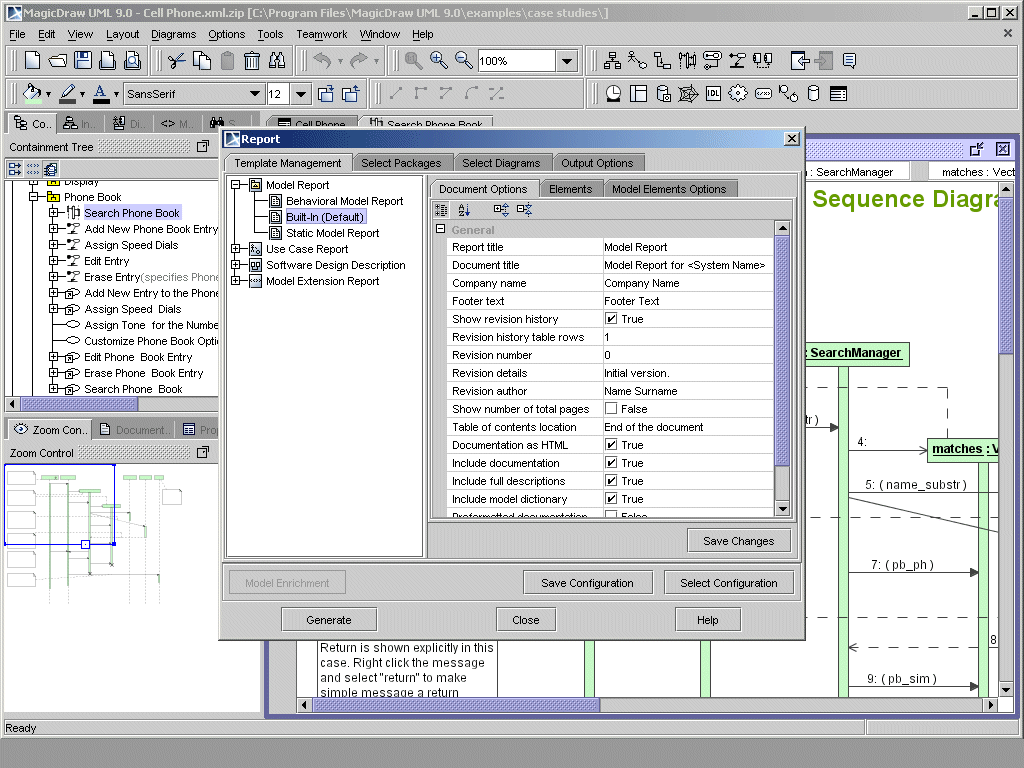
Task: Click the database cylinder toolbar icon
Action: (x=813, y=94)
